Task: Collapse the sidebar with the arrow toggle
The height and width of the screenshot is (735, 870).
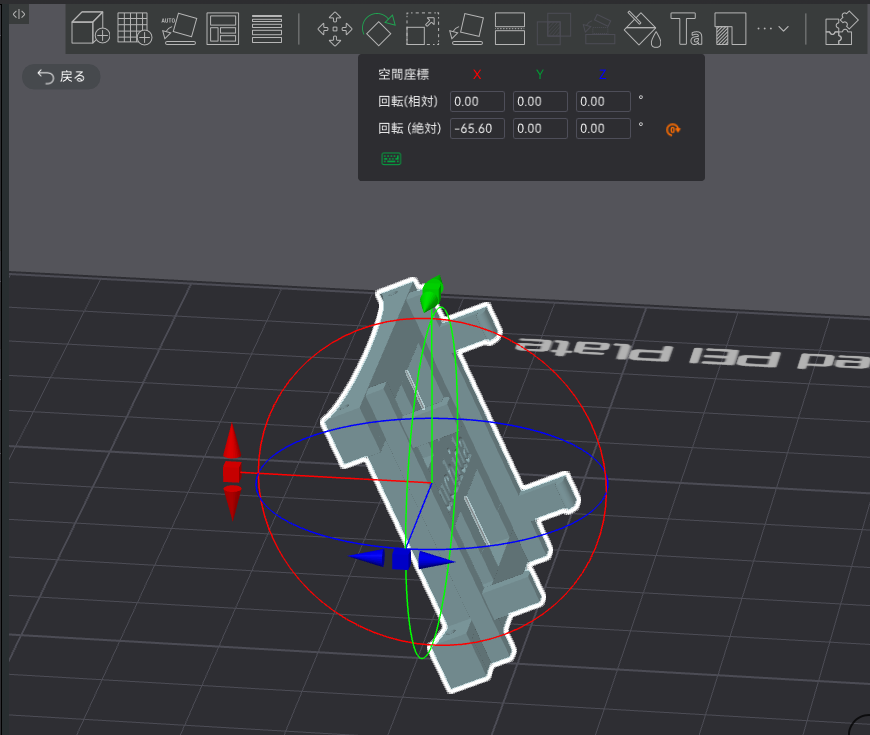Action: click(20, 13)
